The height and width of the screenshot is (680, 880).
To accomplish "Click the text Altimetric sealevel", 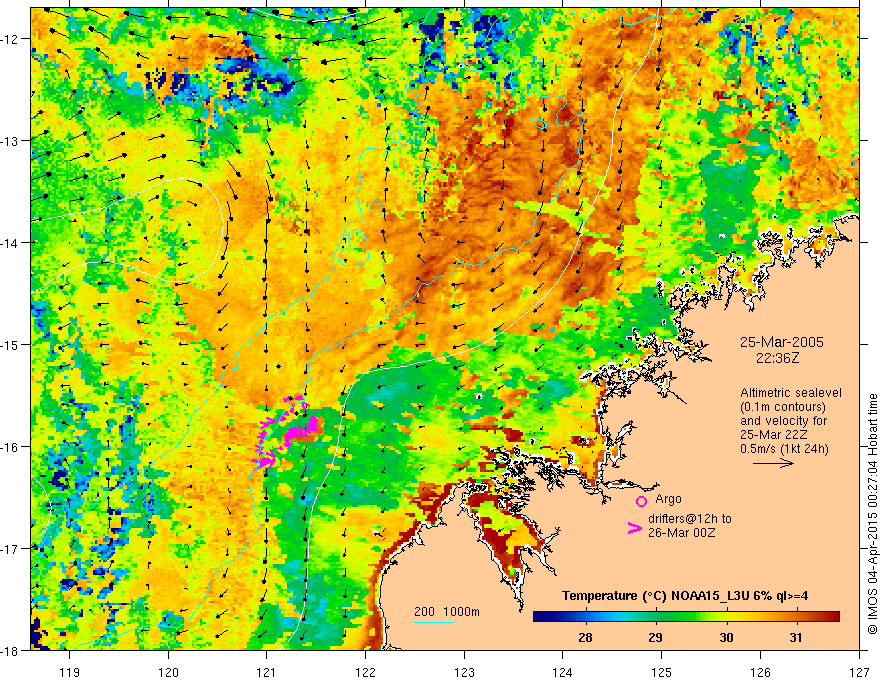I will click(791, 393).
